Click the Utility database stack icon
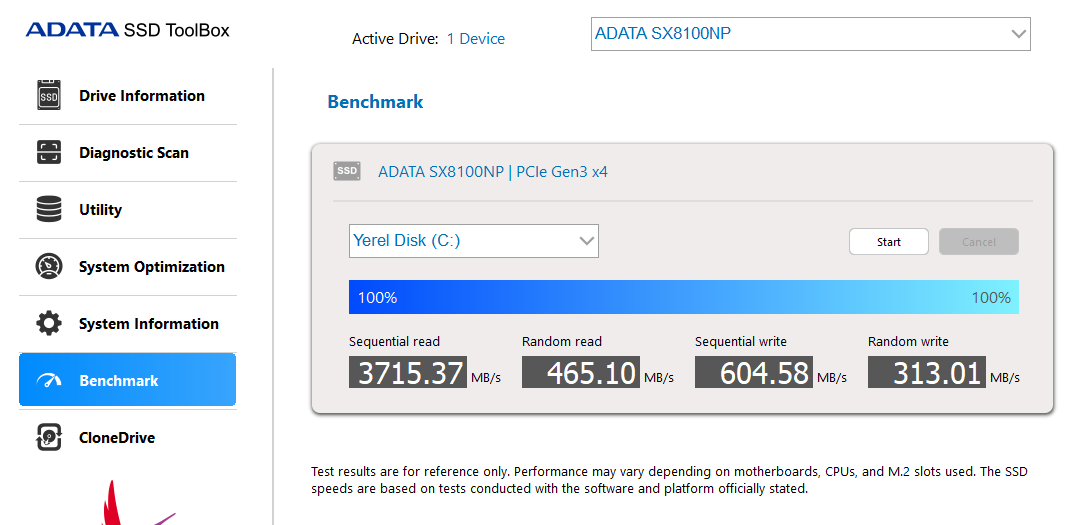Screen dimensions: 1081x525 [x=49, y=209]
